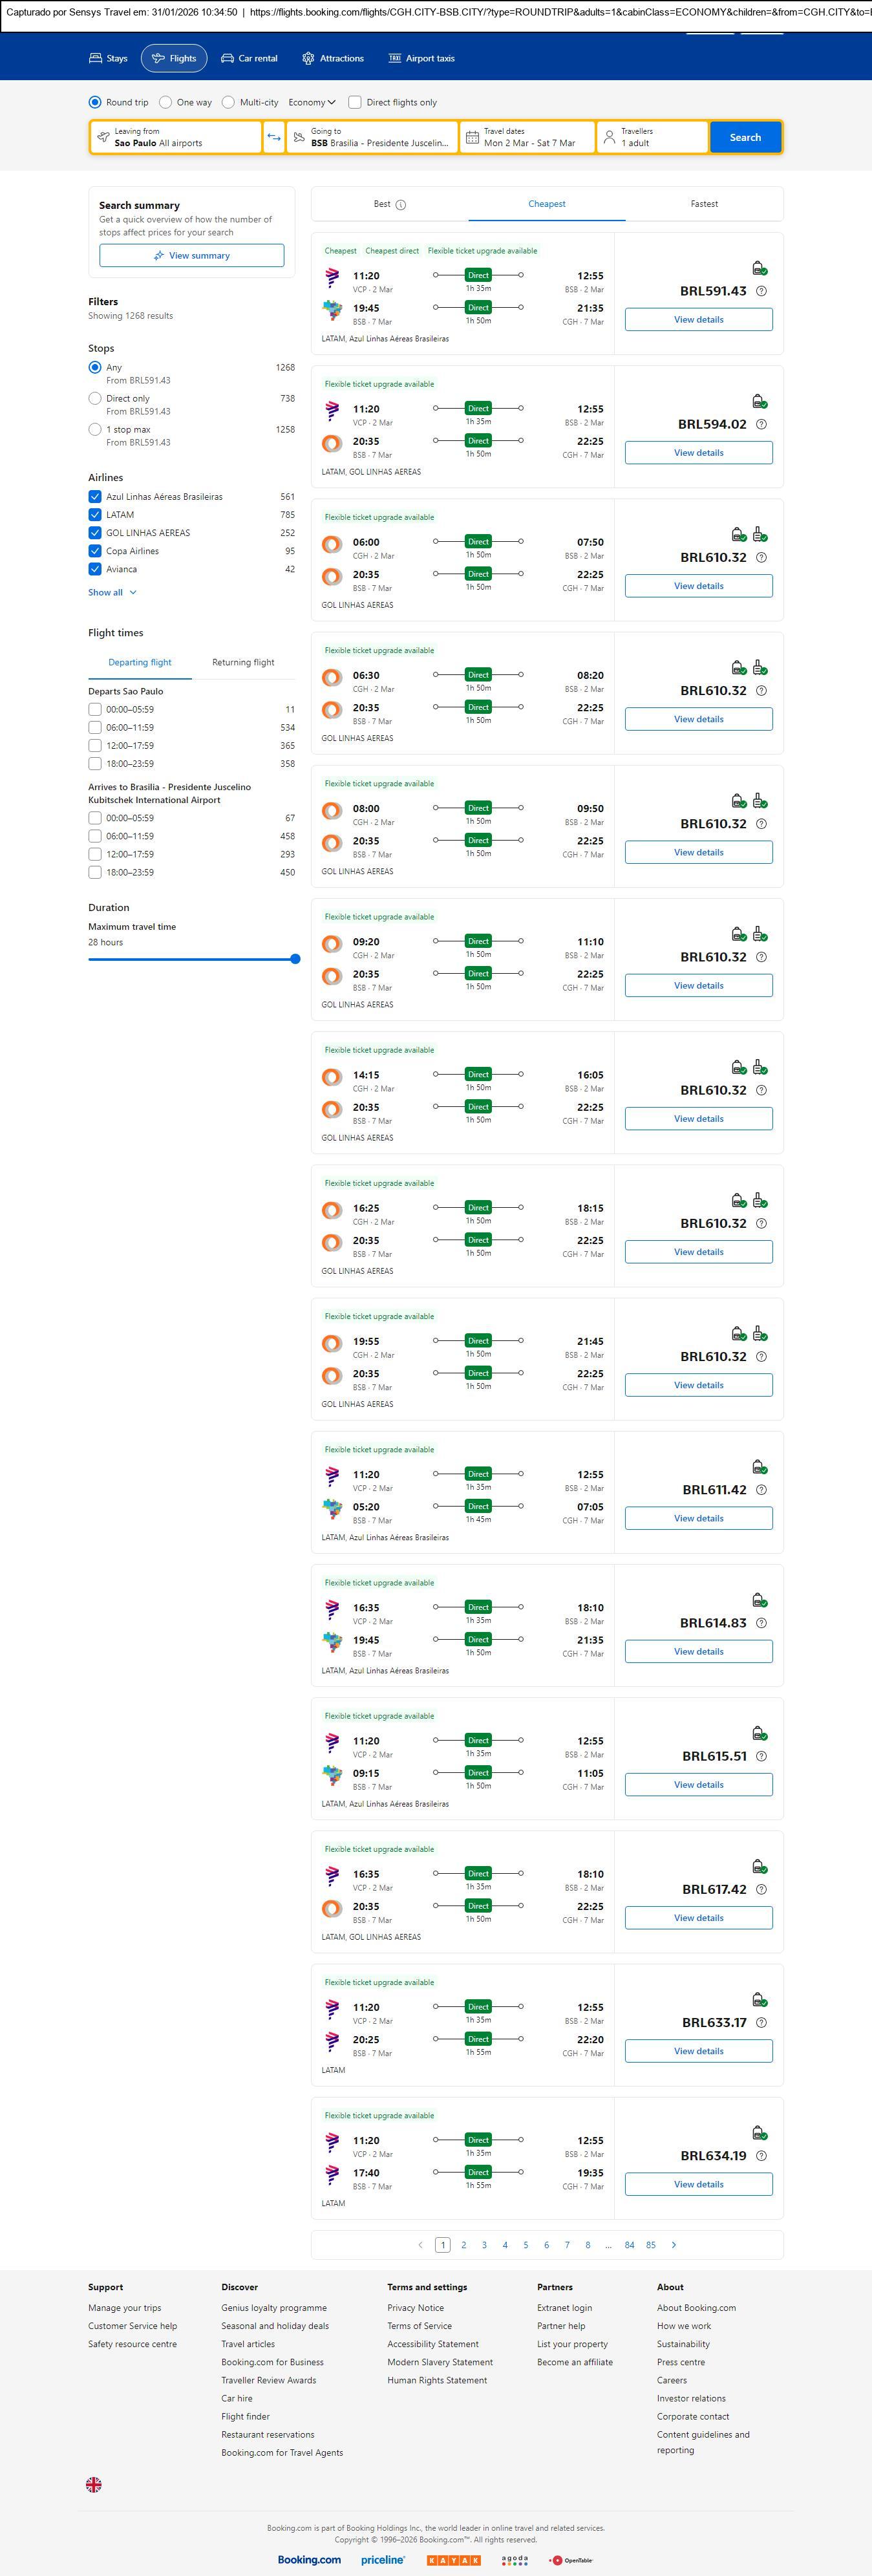Click the baggage icon above BRL594.02 price
This screenshot has height=2576, width=872.
pos(759,401)
